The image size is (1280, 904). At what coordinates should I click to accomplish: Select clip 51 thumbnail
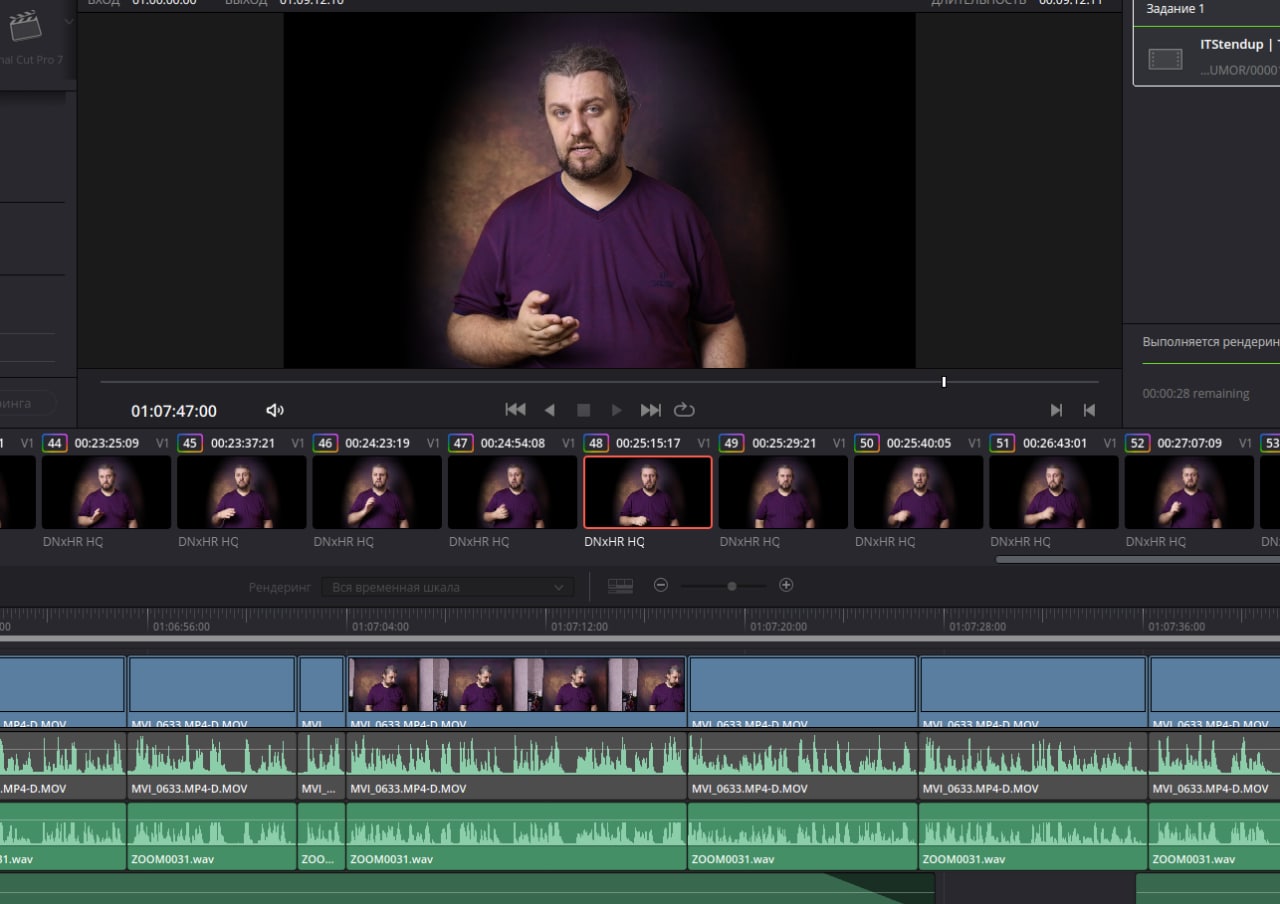click(x=1054, y=492)
